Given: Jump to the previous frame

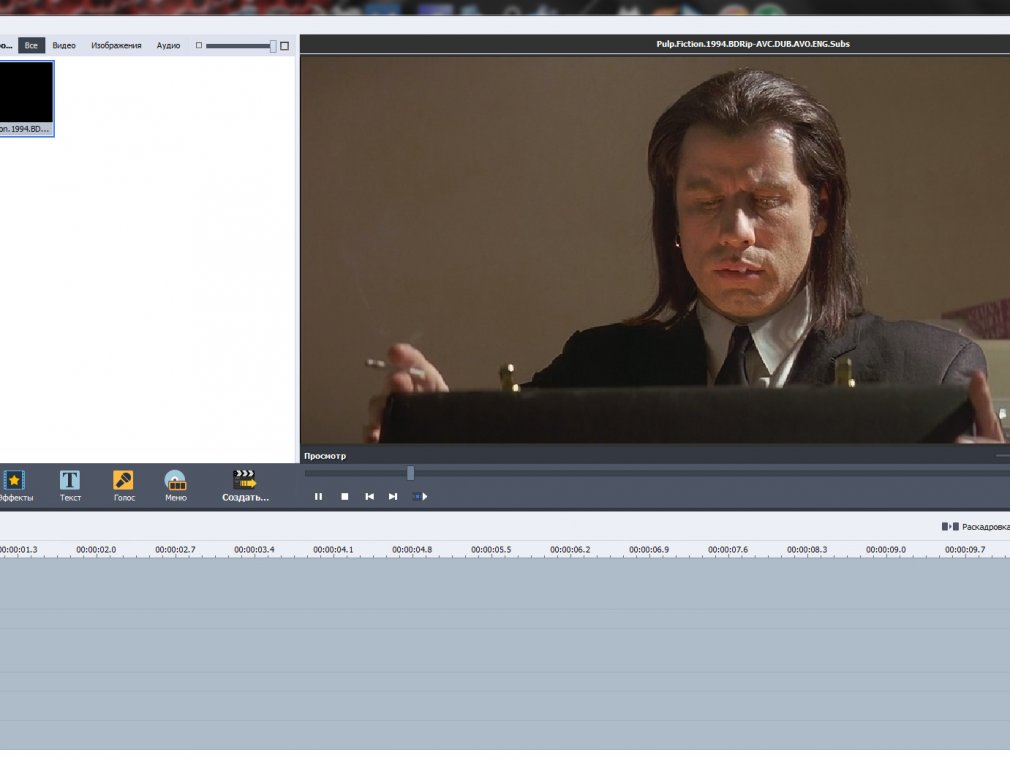Looking at the screenshot, I should pyautogui.click(x=369, y=497).
